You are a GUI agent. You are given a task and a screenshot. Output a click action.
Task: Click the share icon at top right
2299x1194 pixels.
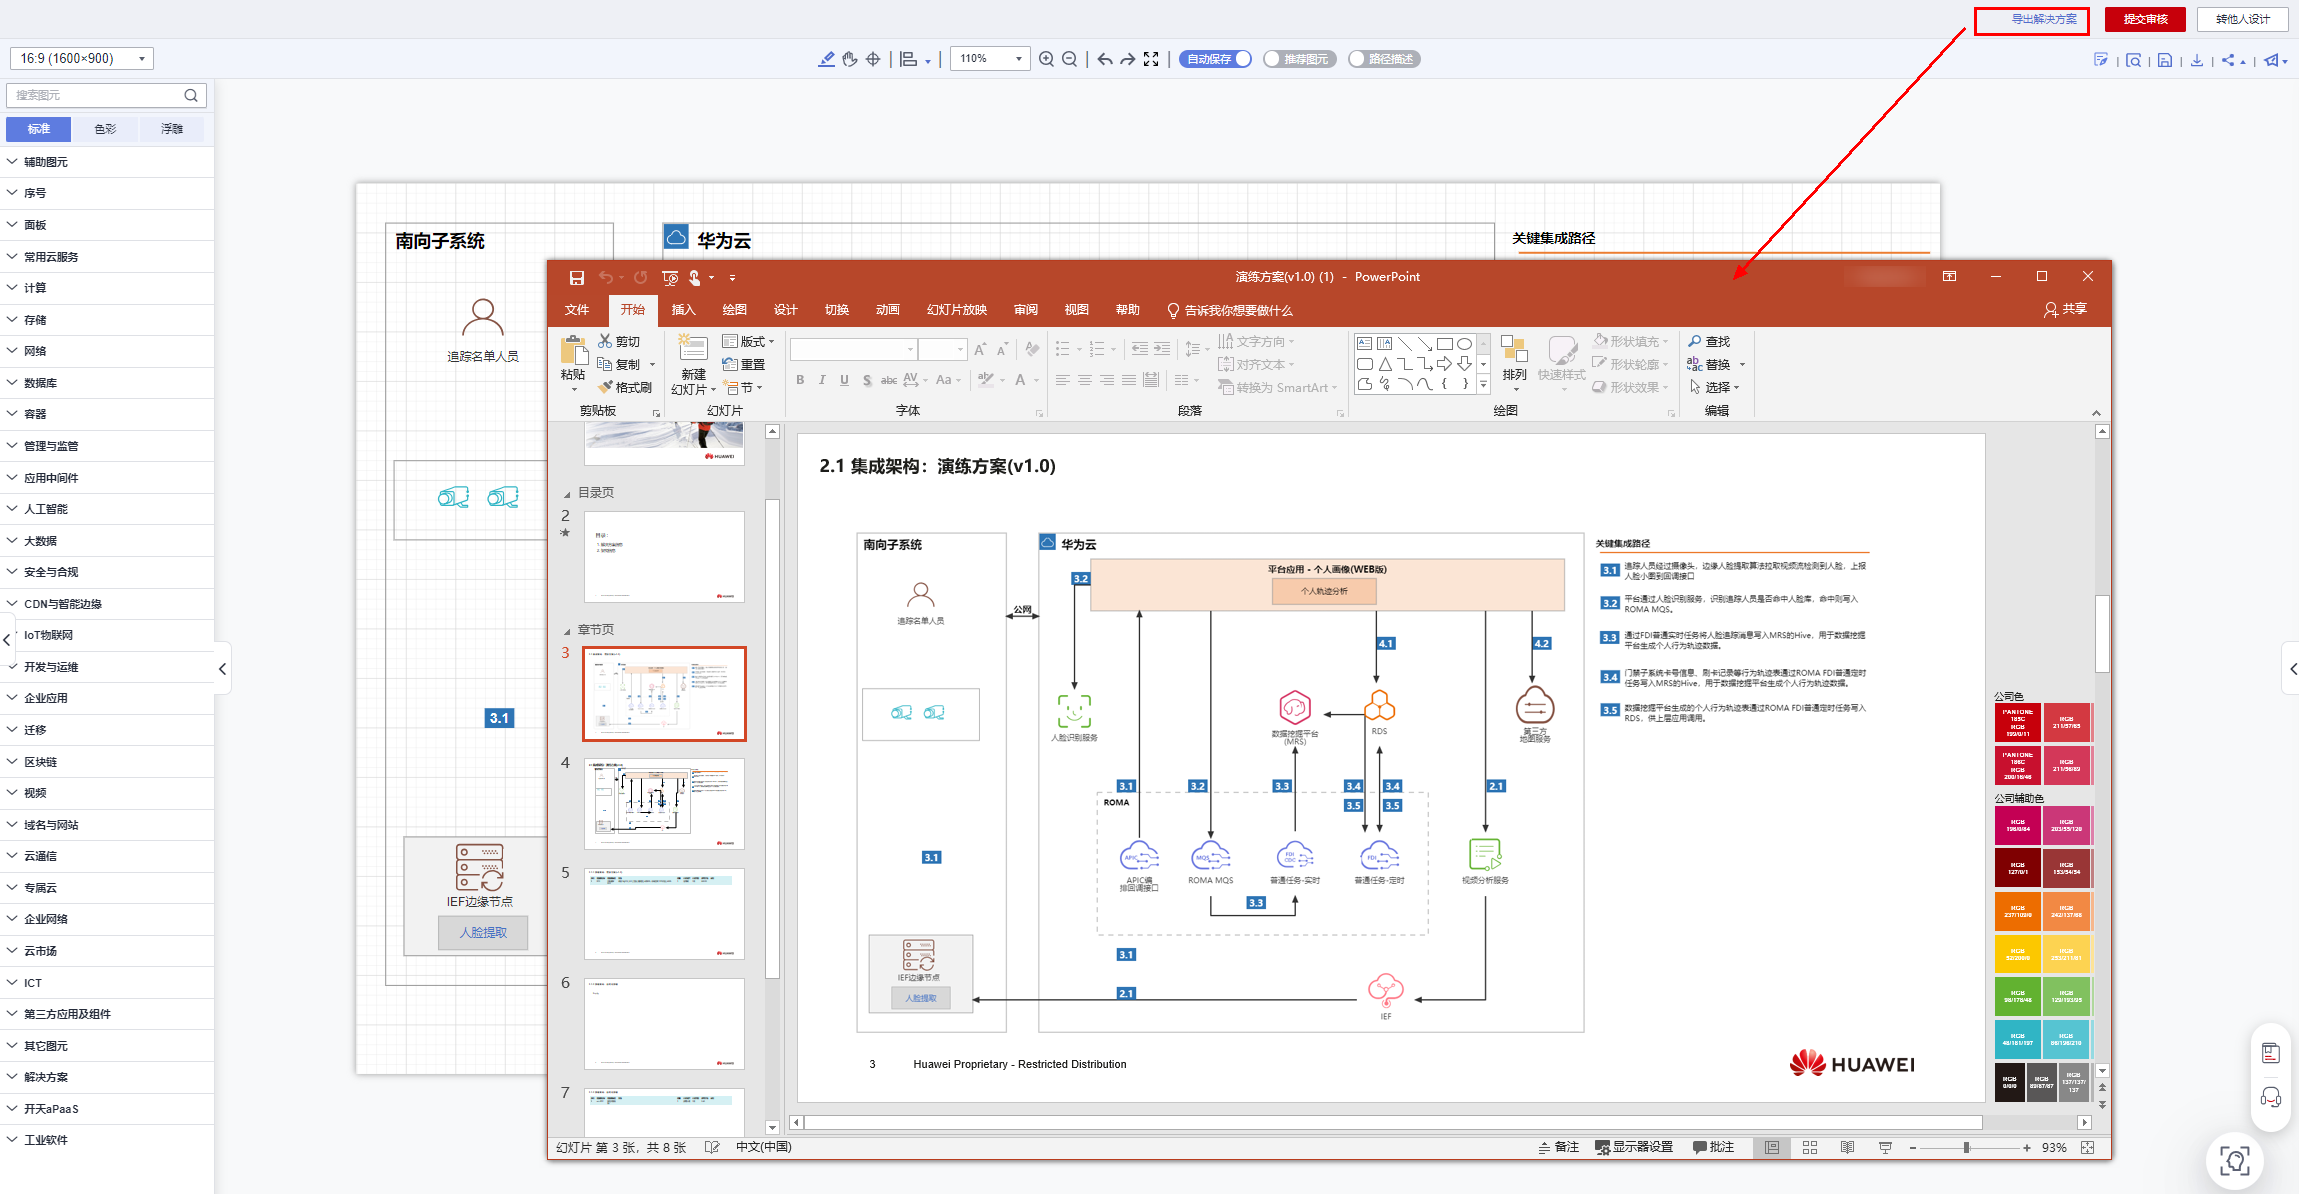pyautogui.click(x=2228, y=60)
